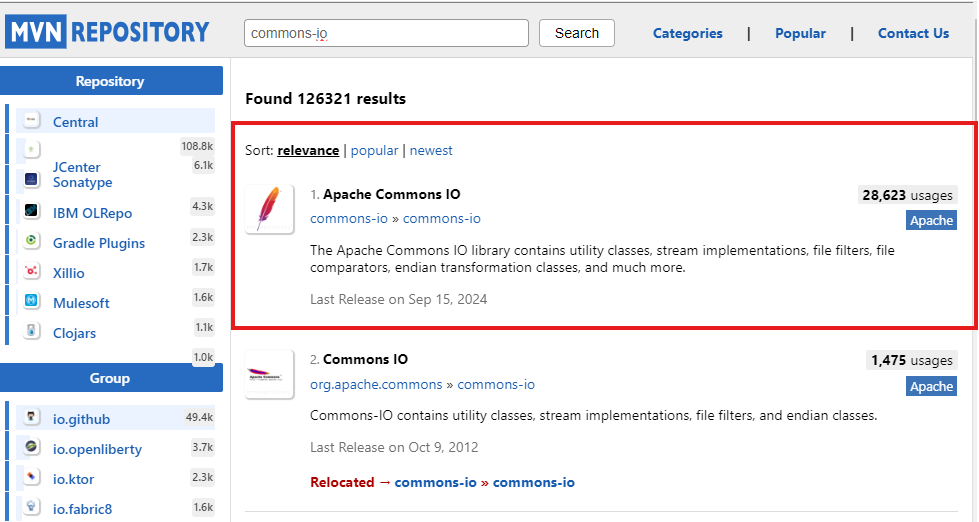Click the Search button
979x522 pixels.
pyautogui.click(x=577, y=33)
